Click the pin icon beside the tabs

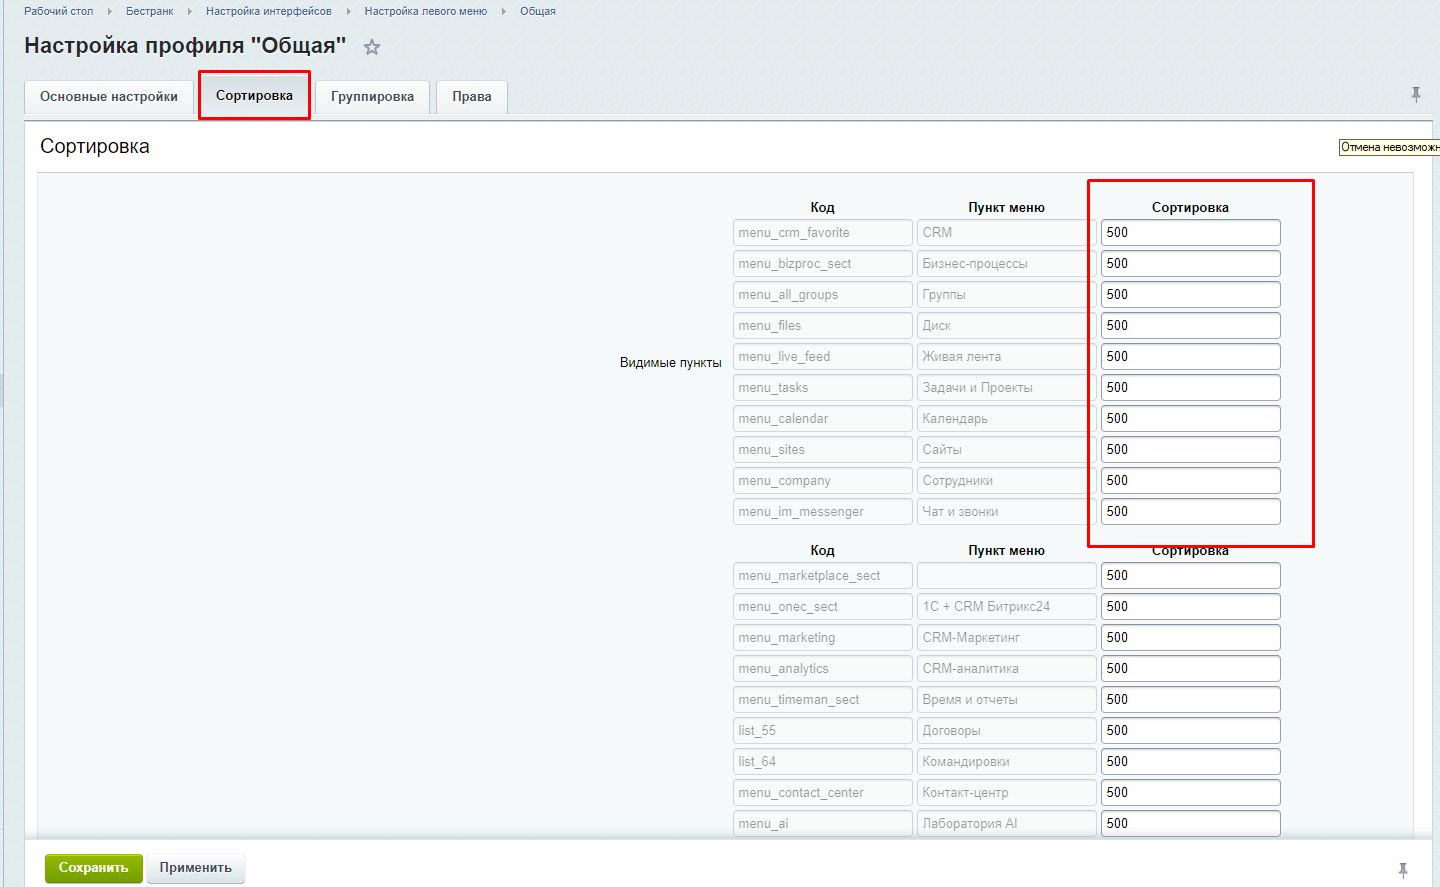coord(1416,95)
